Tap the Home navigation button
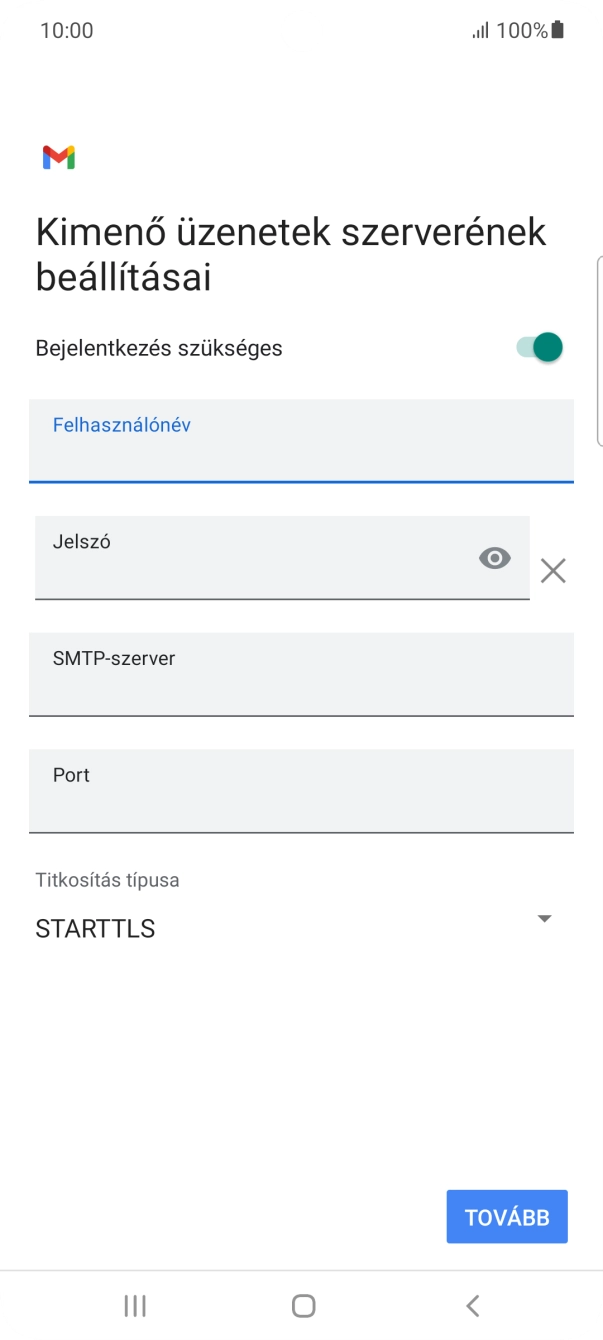This screenshot has width=603, height=1340. [302, 1304]
